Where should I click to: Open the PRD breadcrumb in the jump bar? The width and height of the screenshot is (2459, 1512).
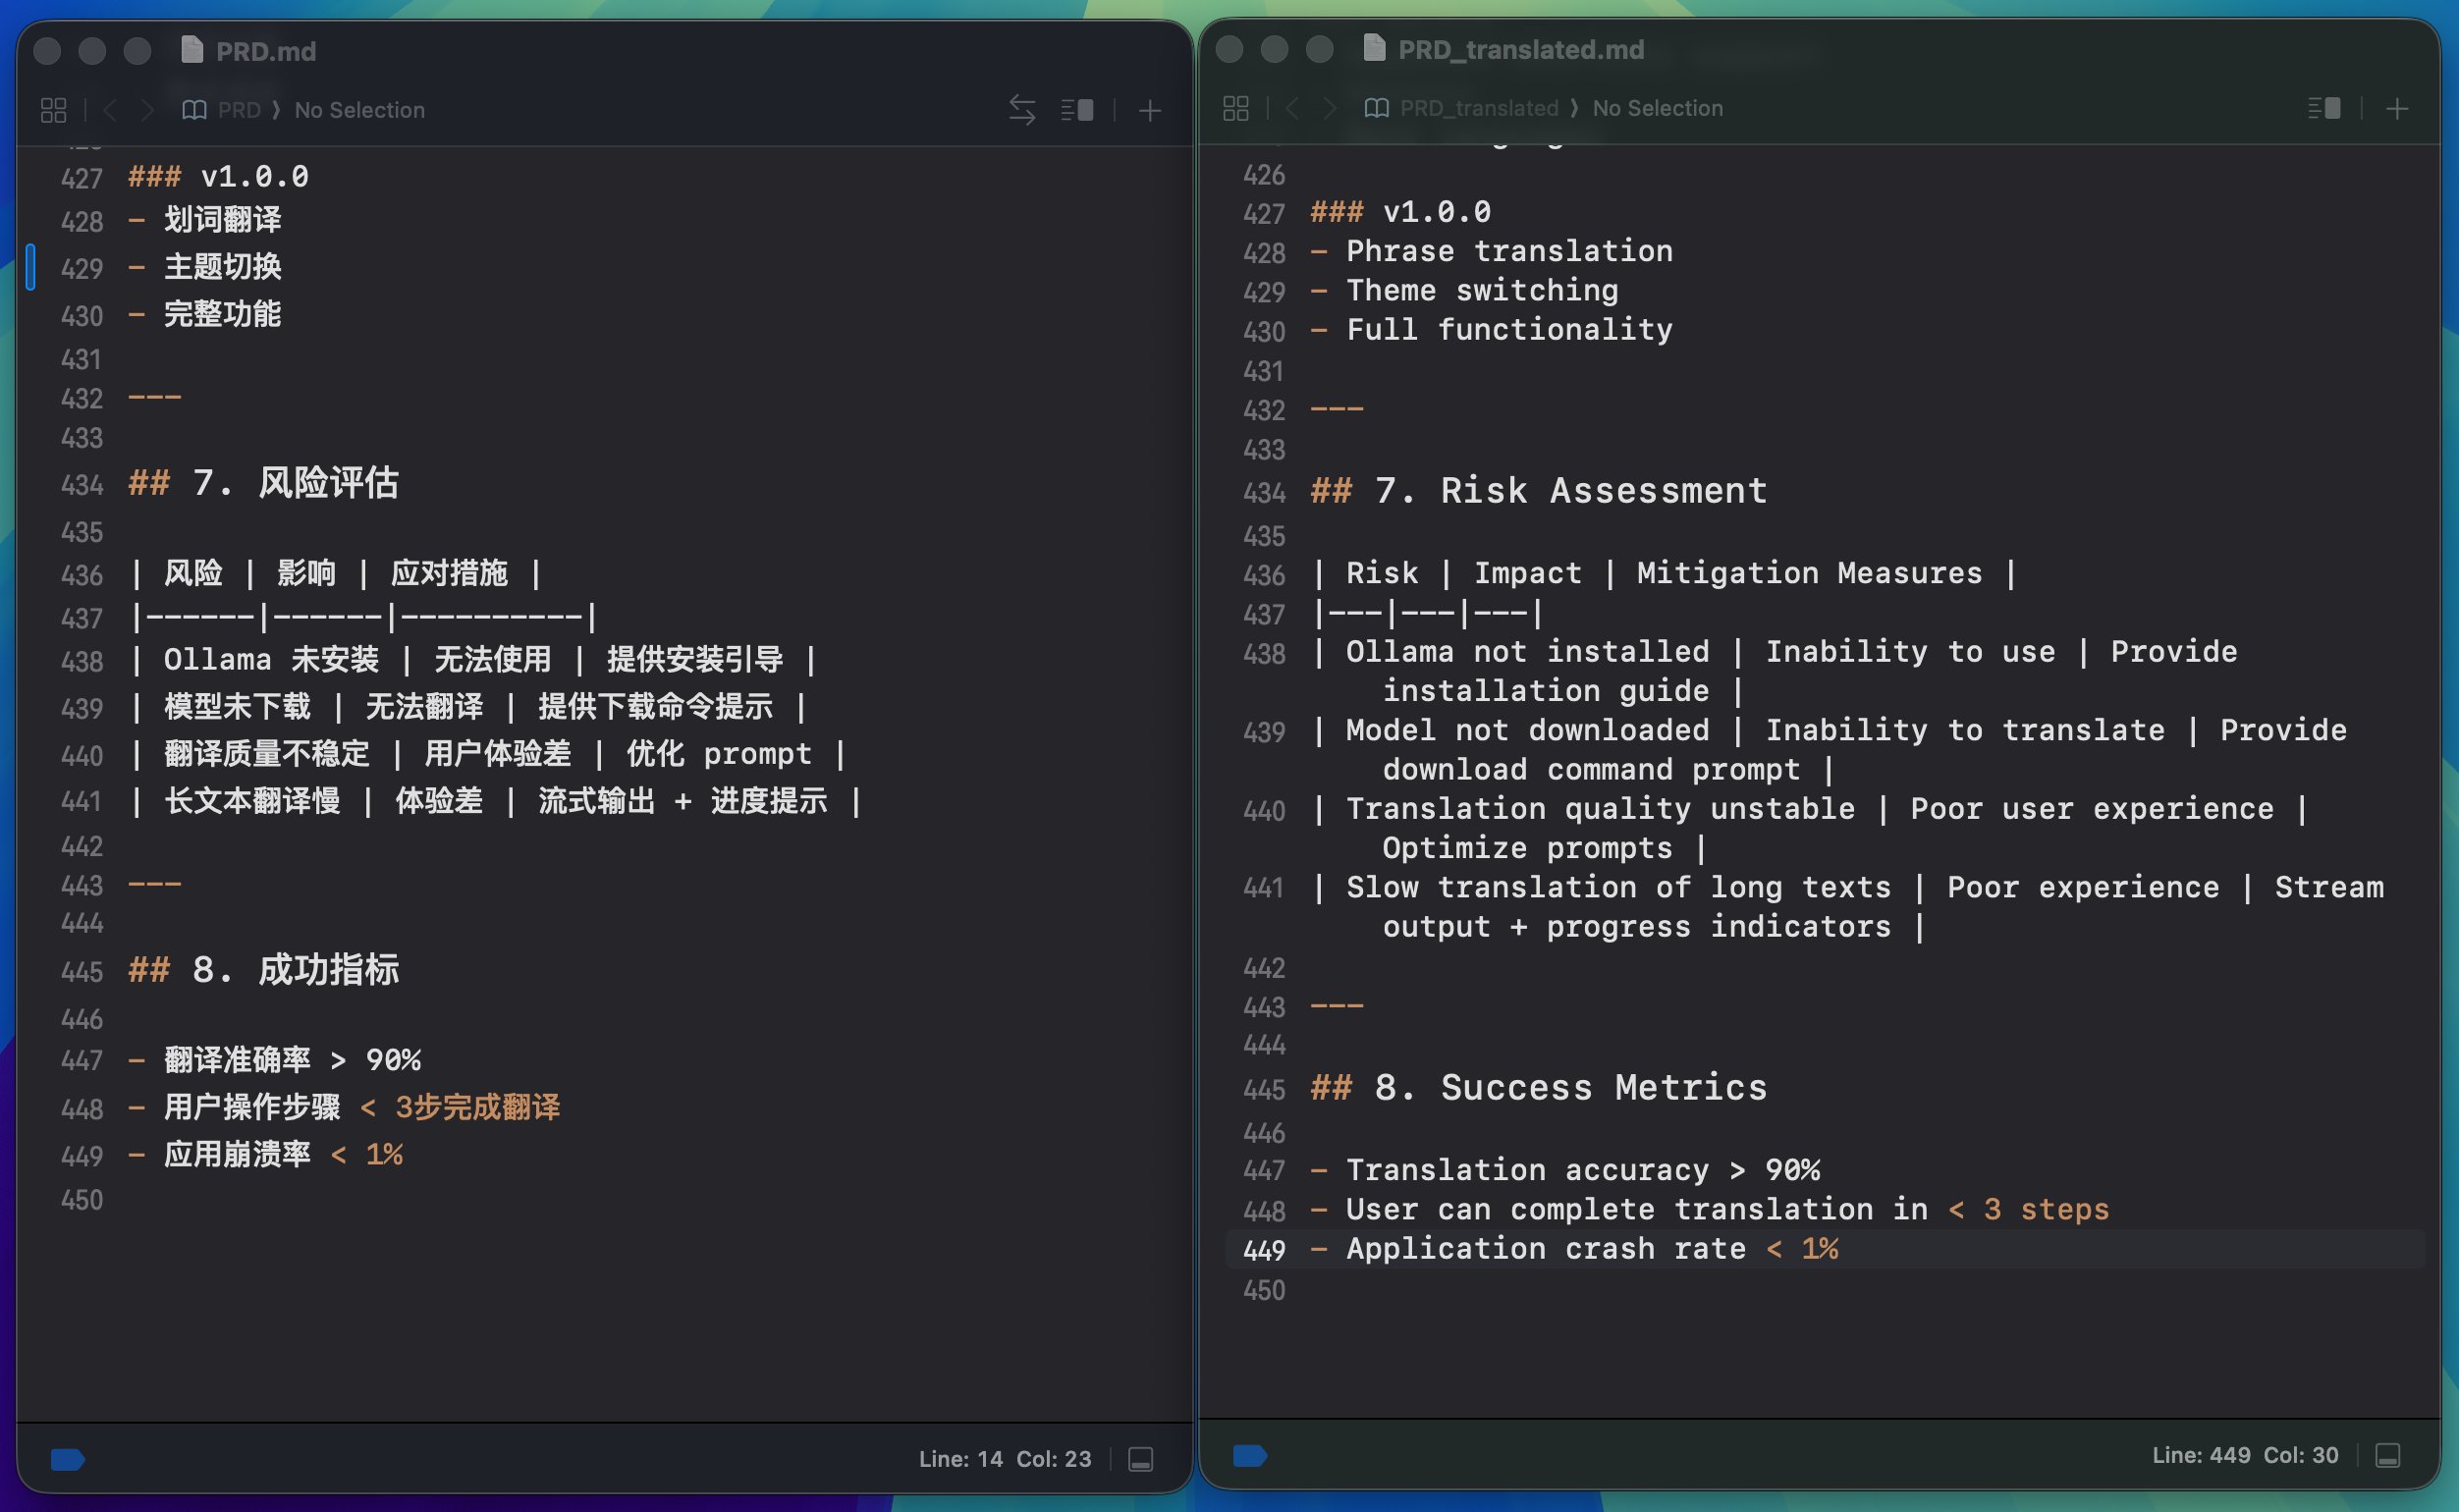pyautogui.click(x=238, y=110)
